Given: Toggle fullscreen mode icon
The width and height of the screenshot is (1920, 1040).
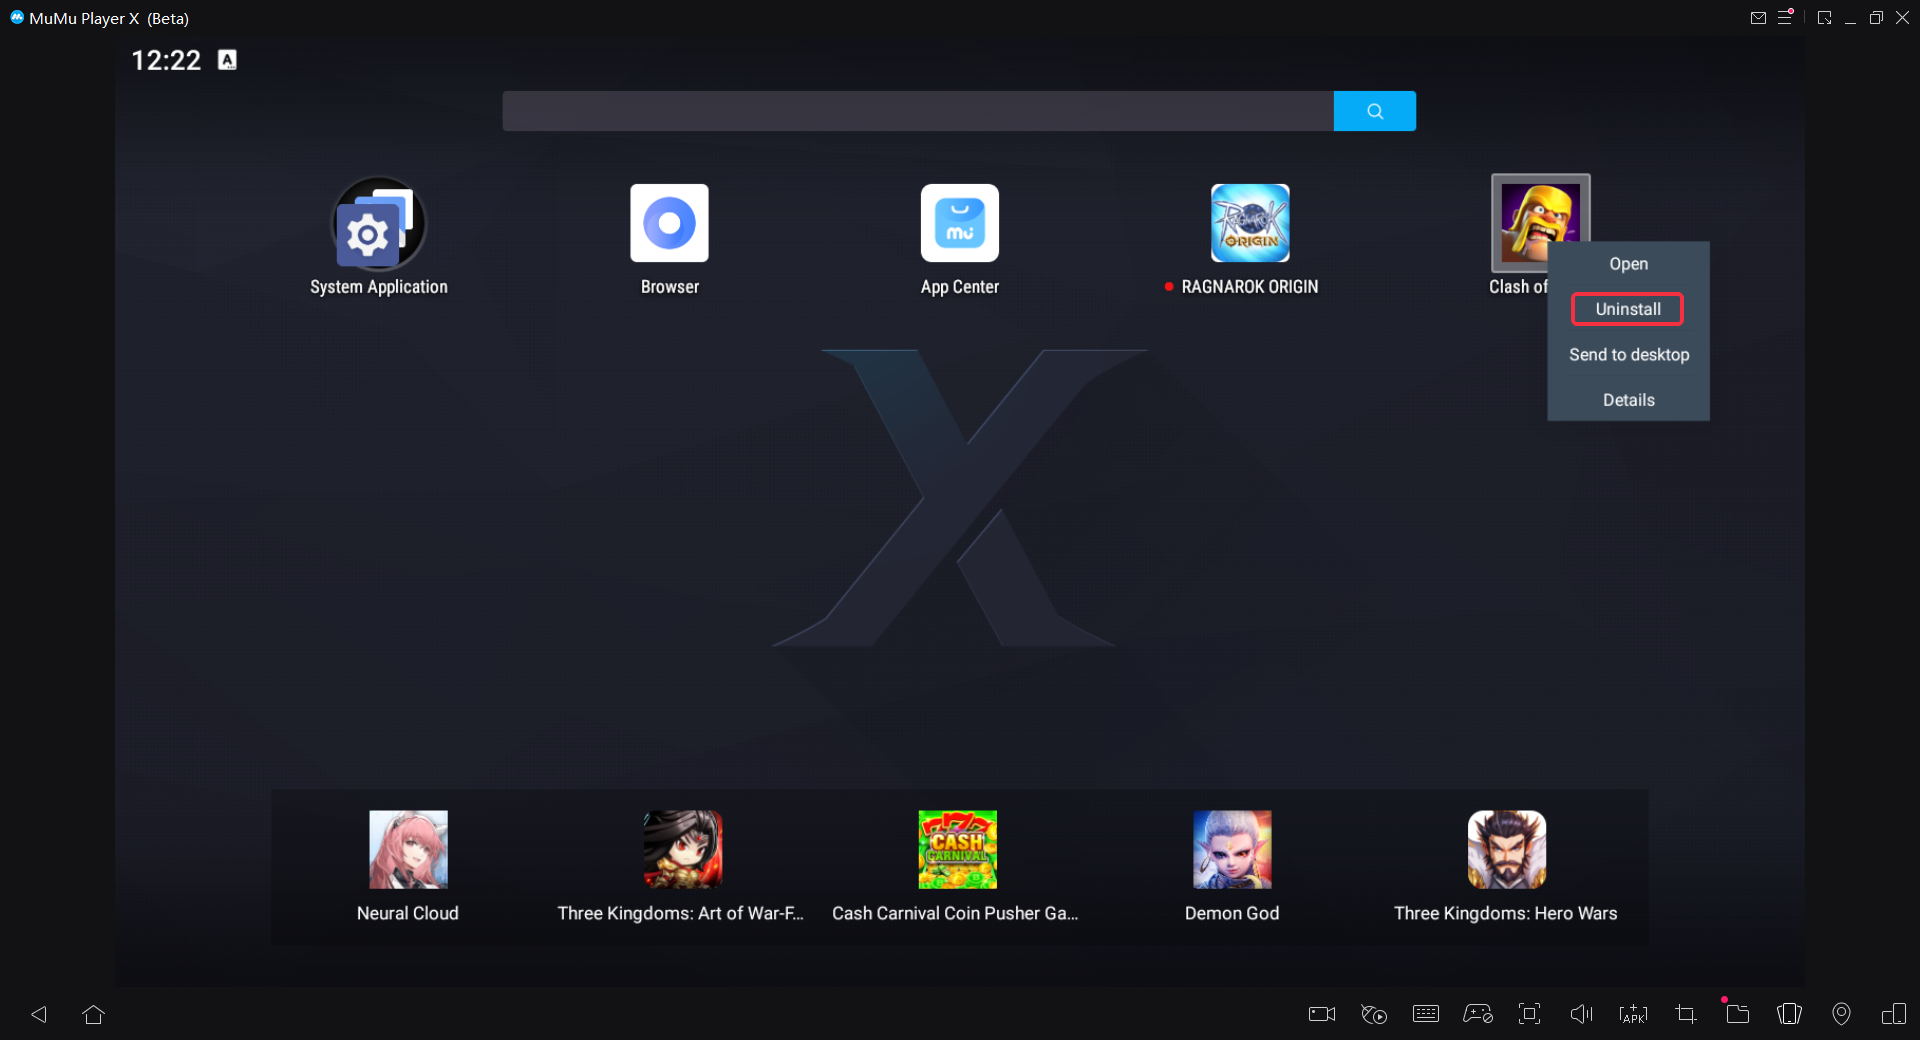Looking at the screenshot, I should [x=1529, y=1014].
